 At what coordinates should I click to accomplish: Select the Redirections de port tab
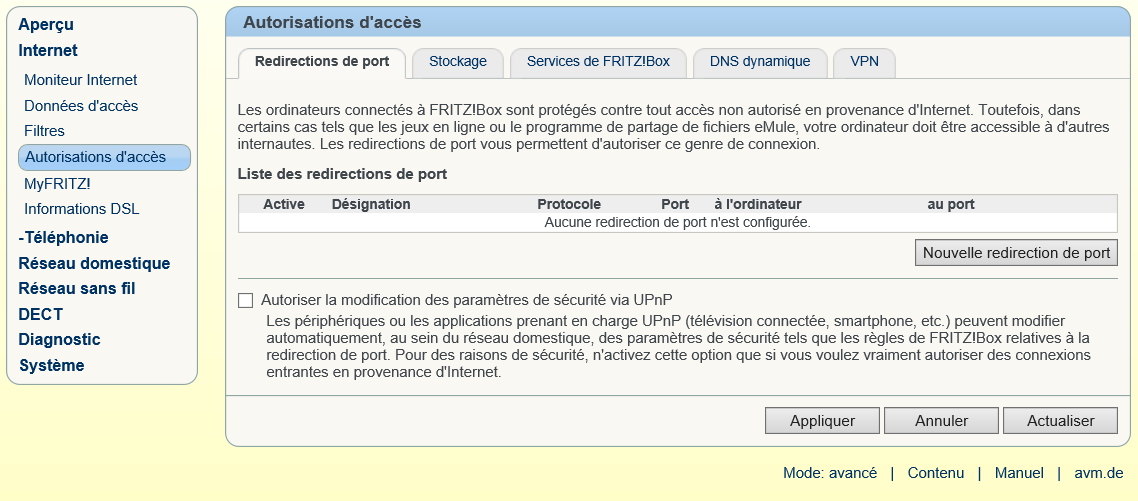[x=322, y=62]
